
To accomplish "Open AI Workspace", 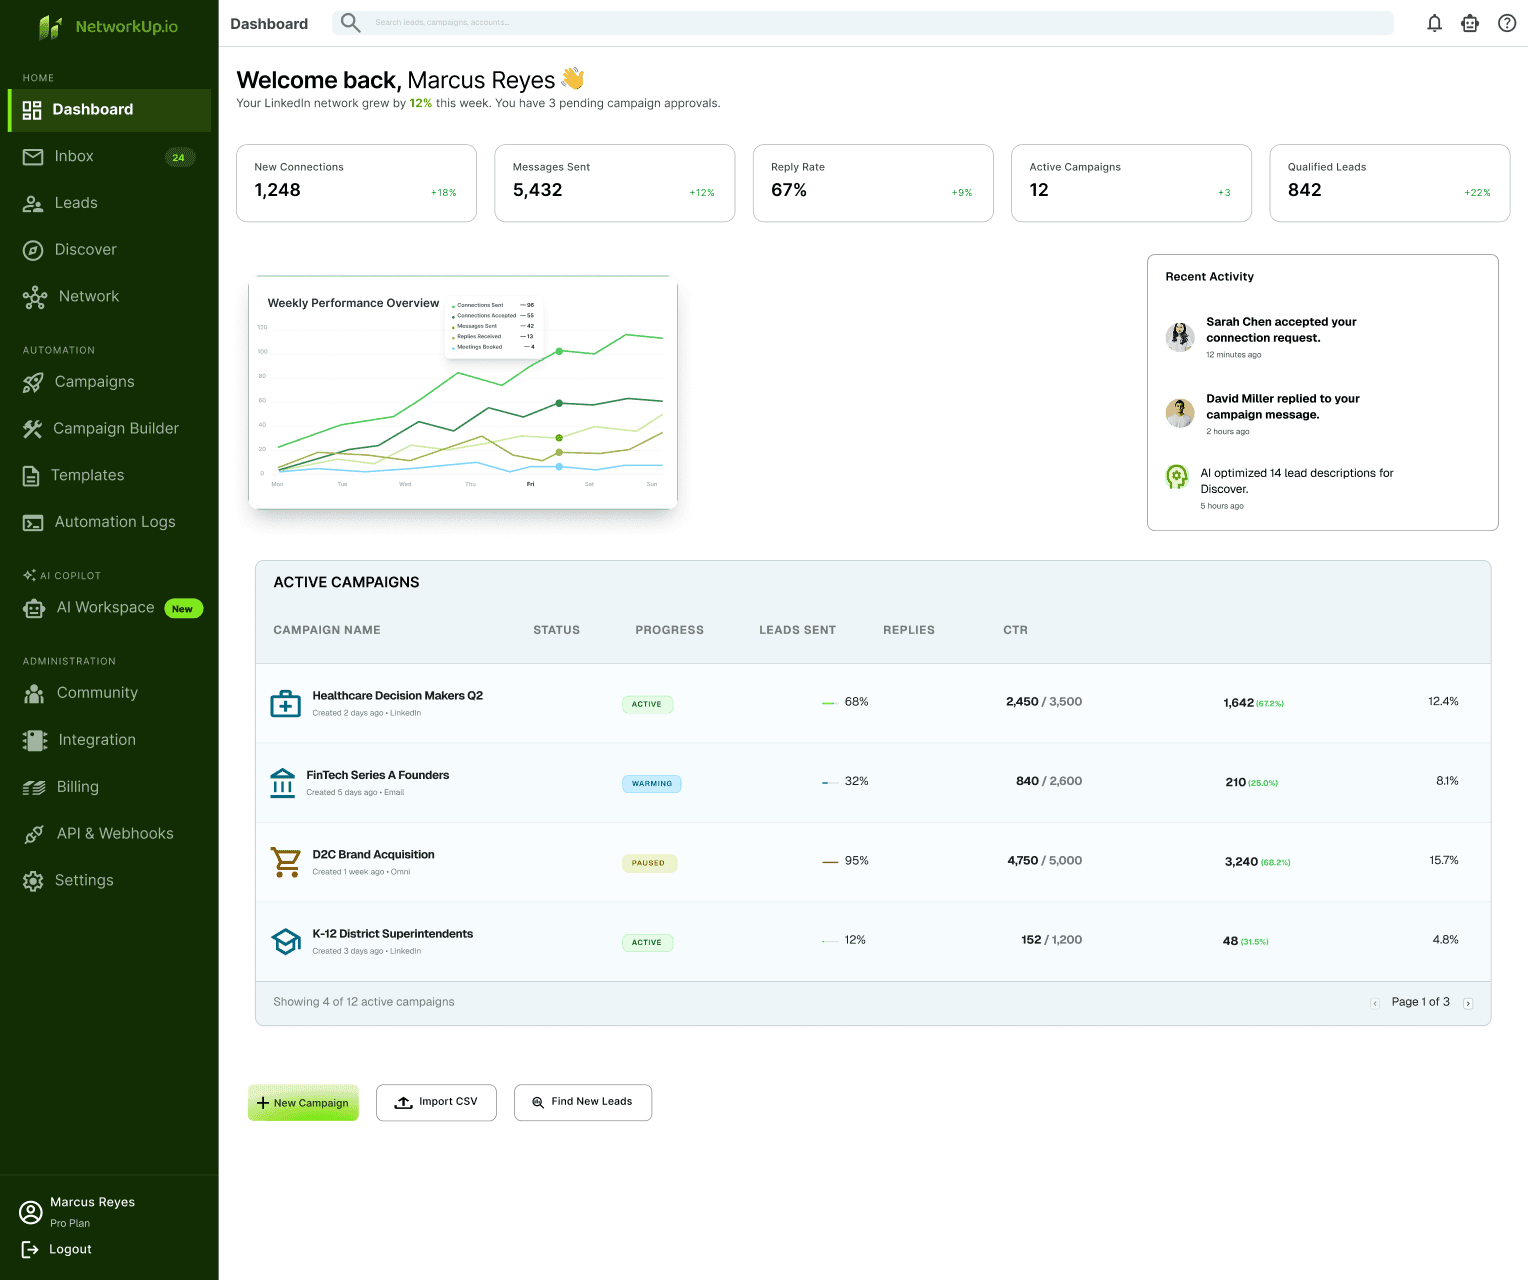I will tap(109, 608).
